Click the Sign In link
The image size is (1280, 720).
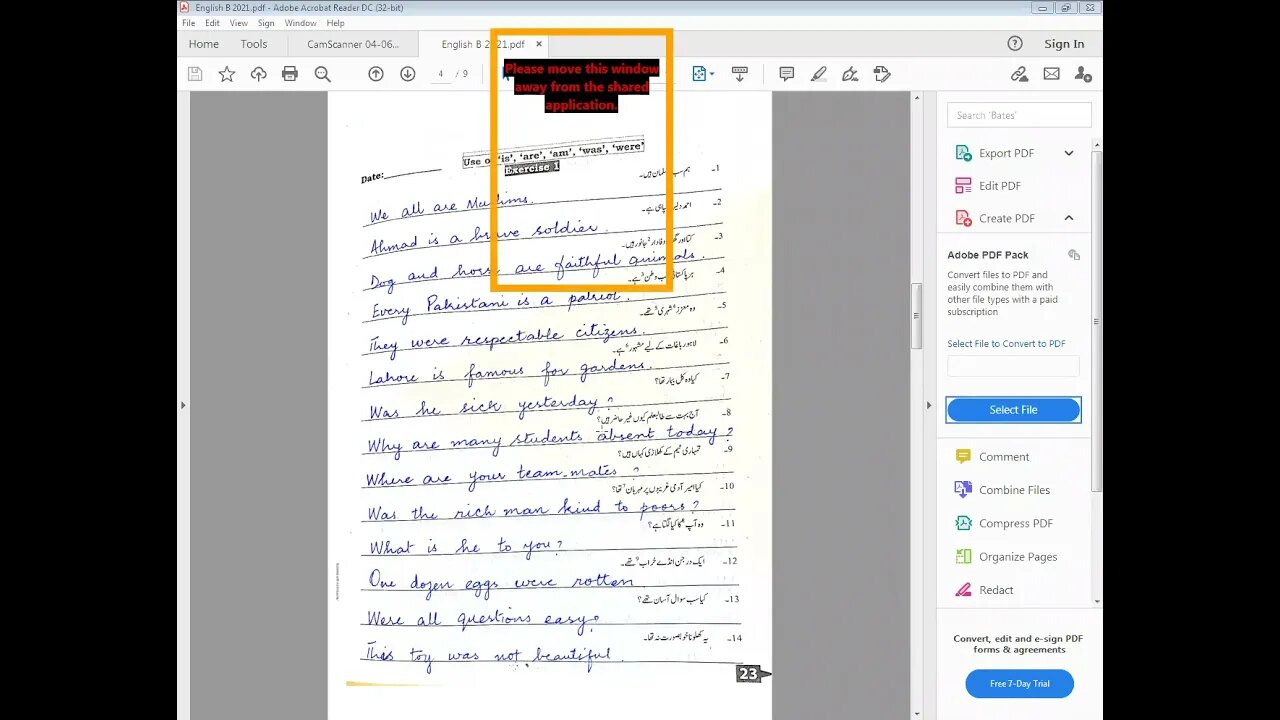(1064, 44)
